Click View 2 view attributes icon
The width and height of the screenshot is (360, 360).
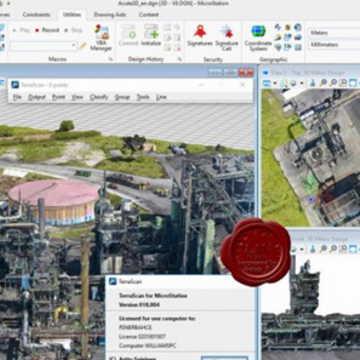(x=266, y=83)
